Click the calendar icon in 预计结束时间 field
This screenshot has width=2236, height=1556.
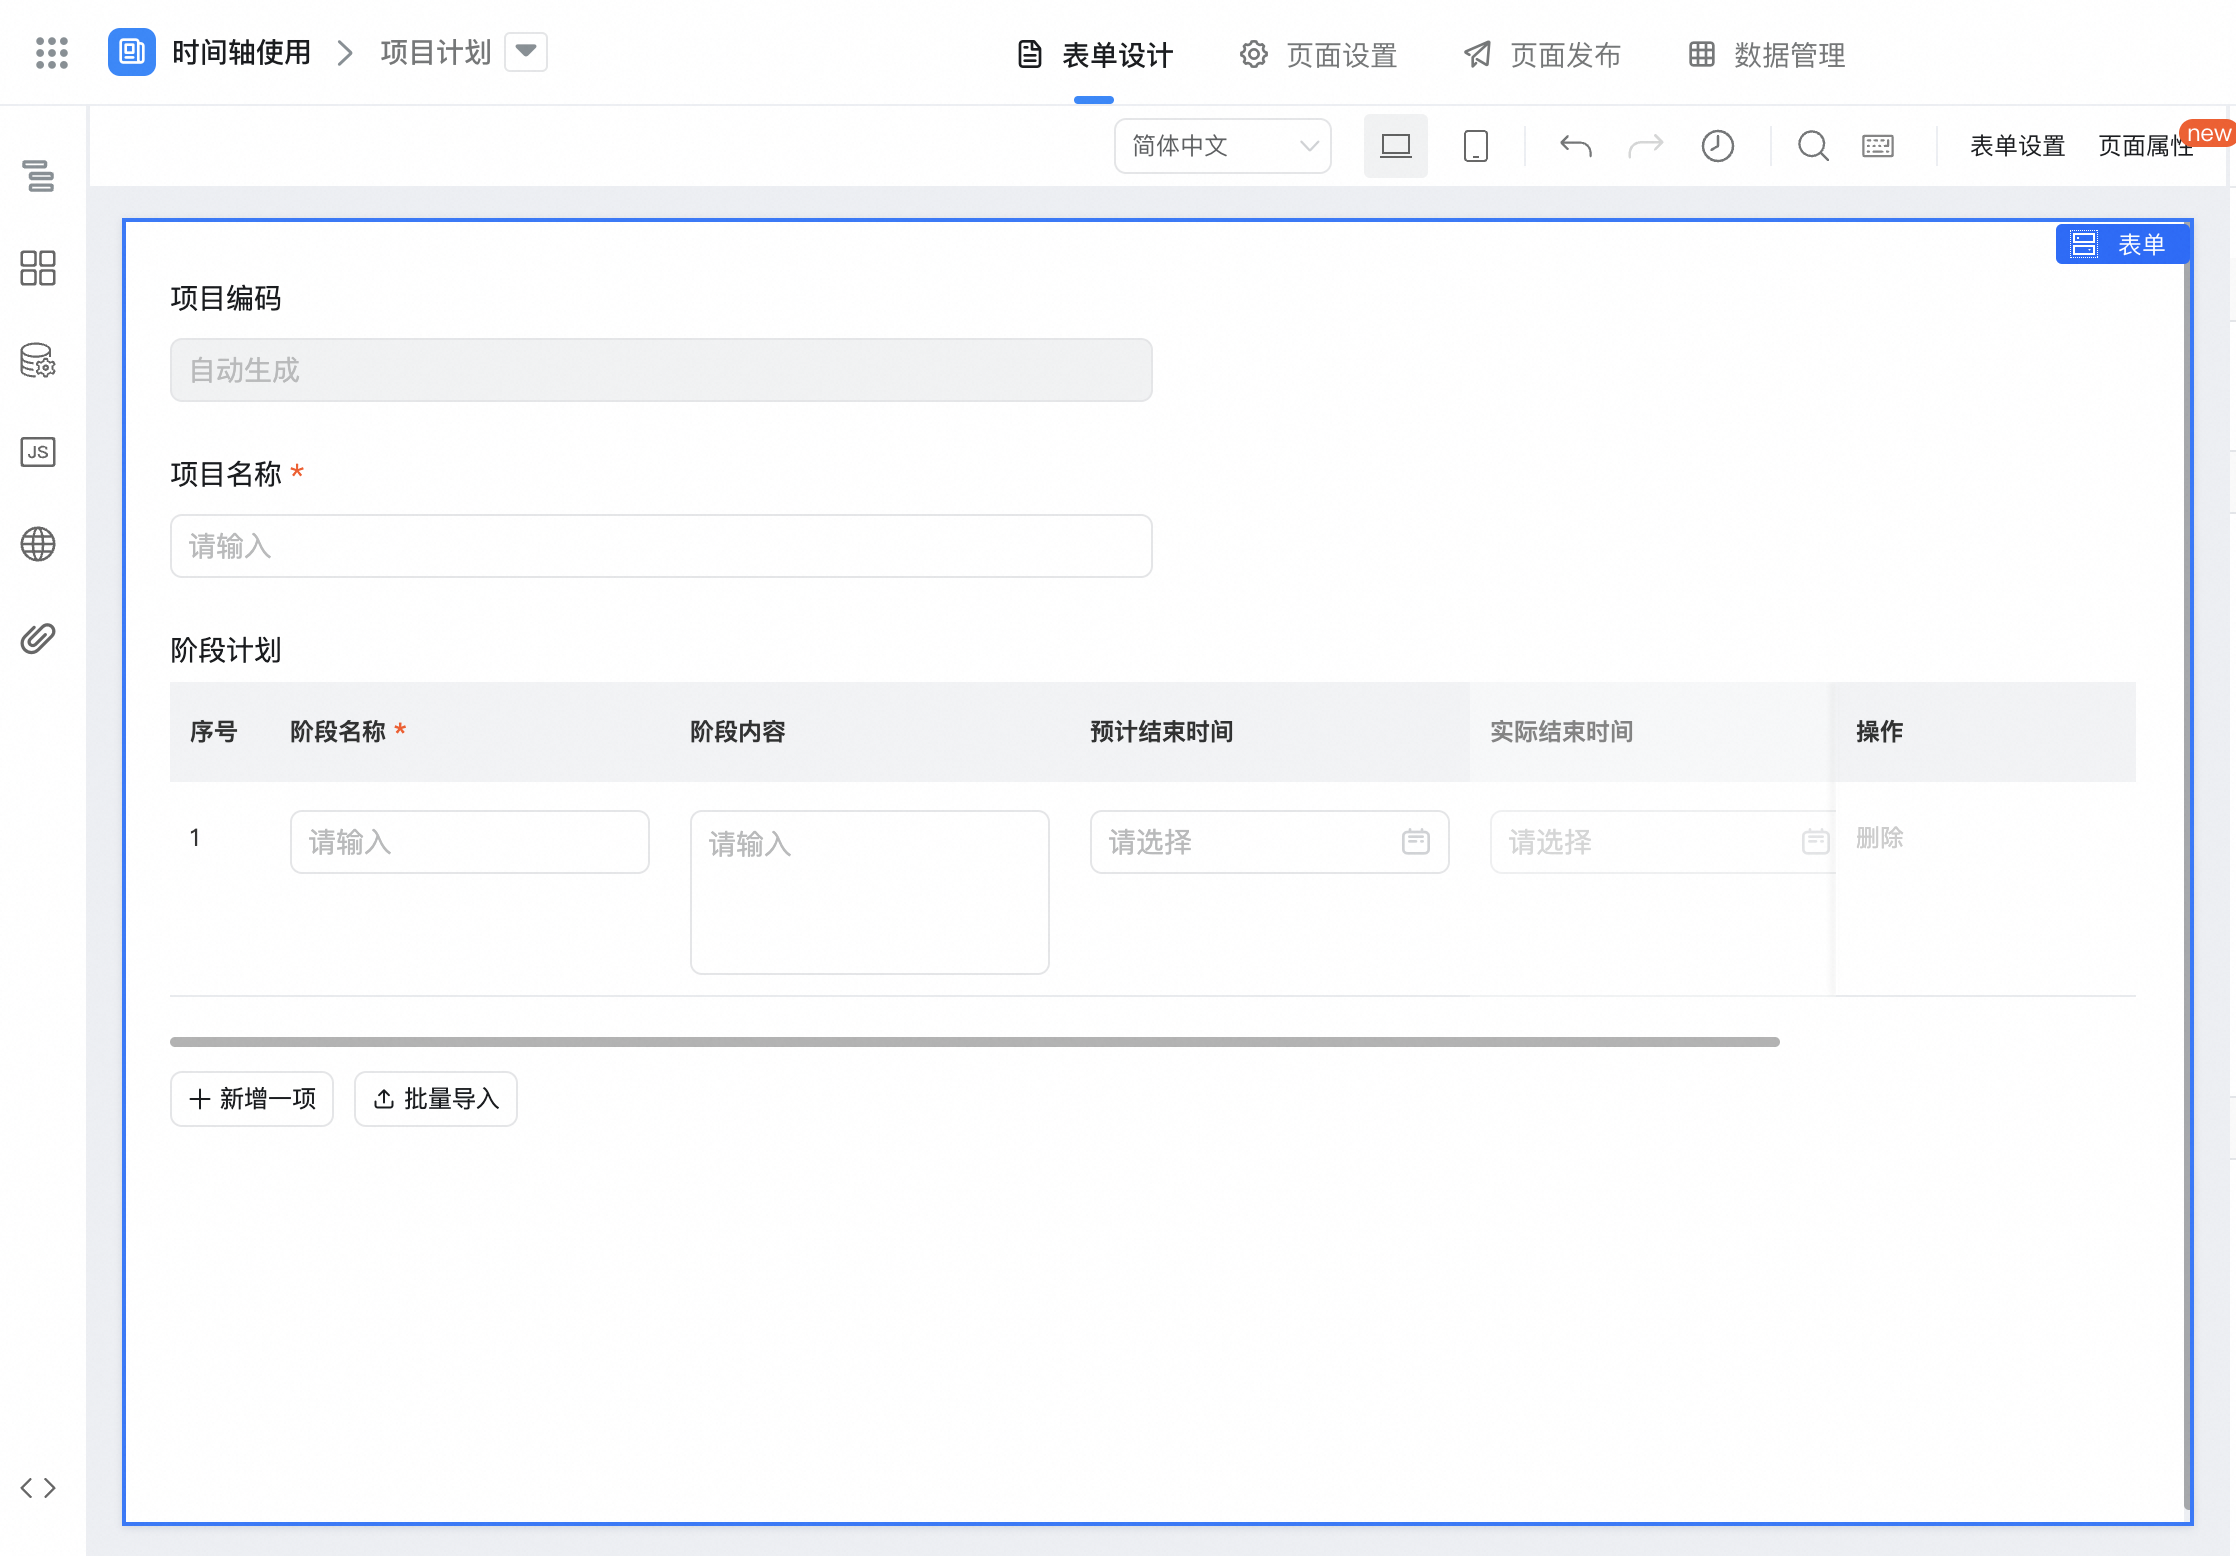click(1416, 842)
